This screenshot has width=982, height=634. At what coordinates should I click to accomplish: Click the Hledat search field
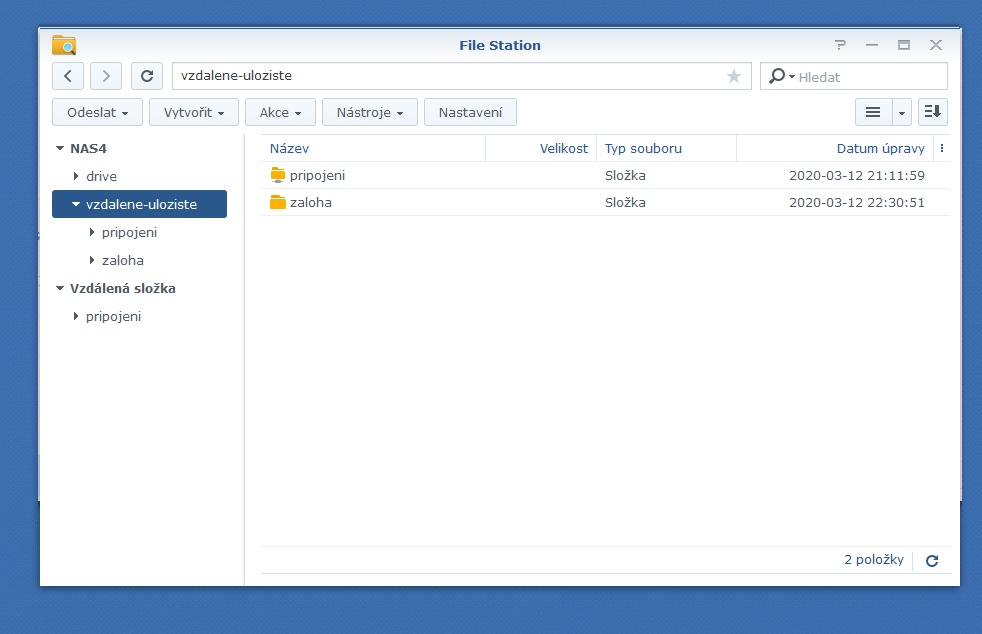868,77
